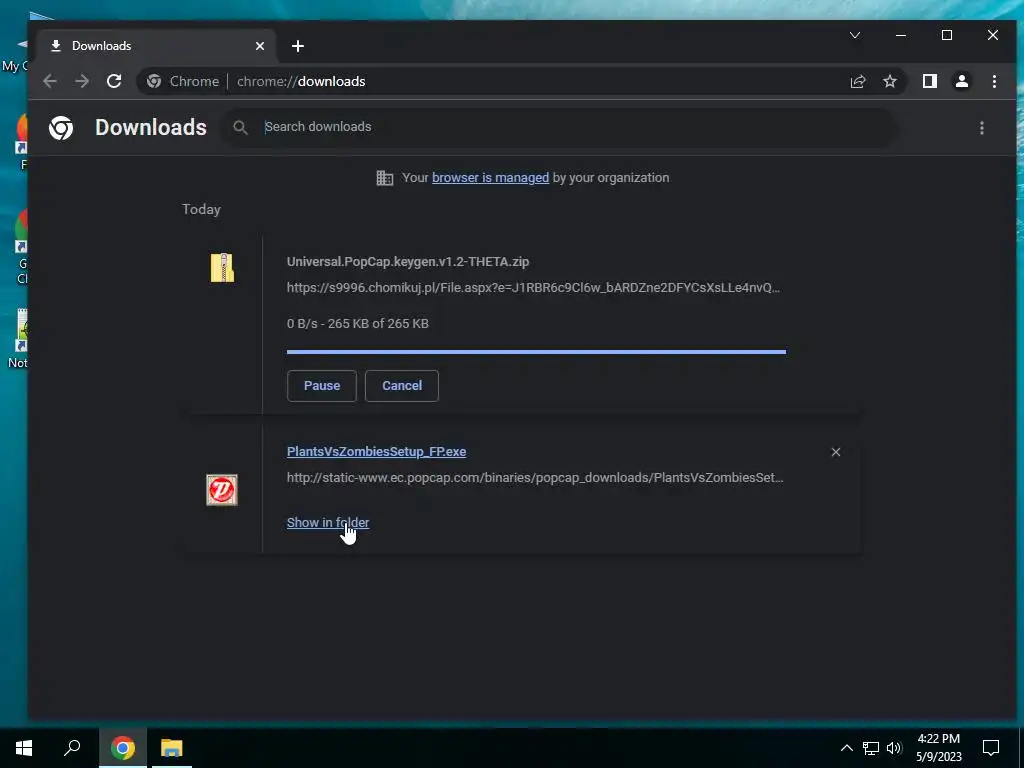The height and width of the screenshot is (768, 1024).
Task: Open the Windows Start menu
Action: [24, 748]
